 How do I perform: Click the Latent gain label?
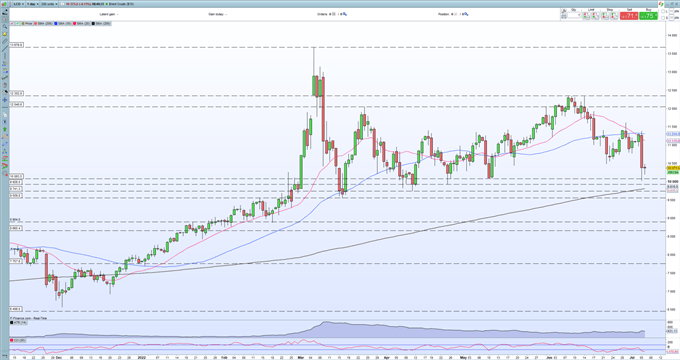[x=107, y=14]
